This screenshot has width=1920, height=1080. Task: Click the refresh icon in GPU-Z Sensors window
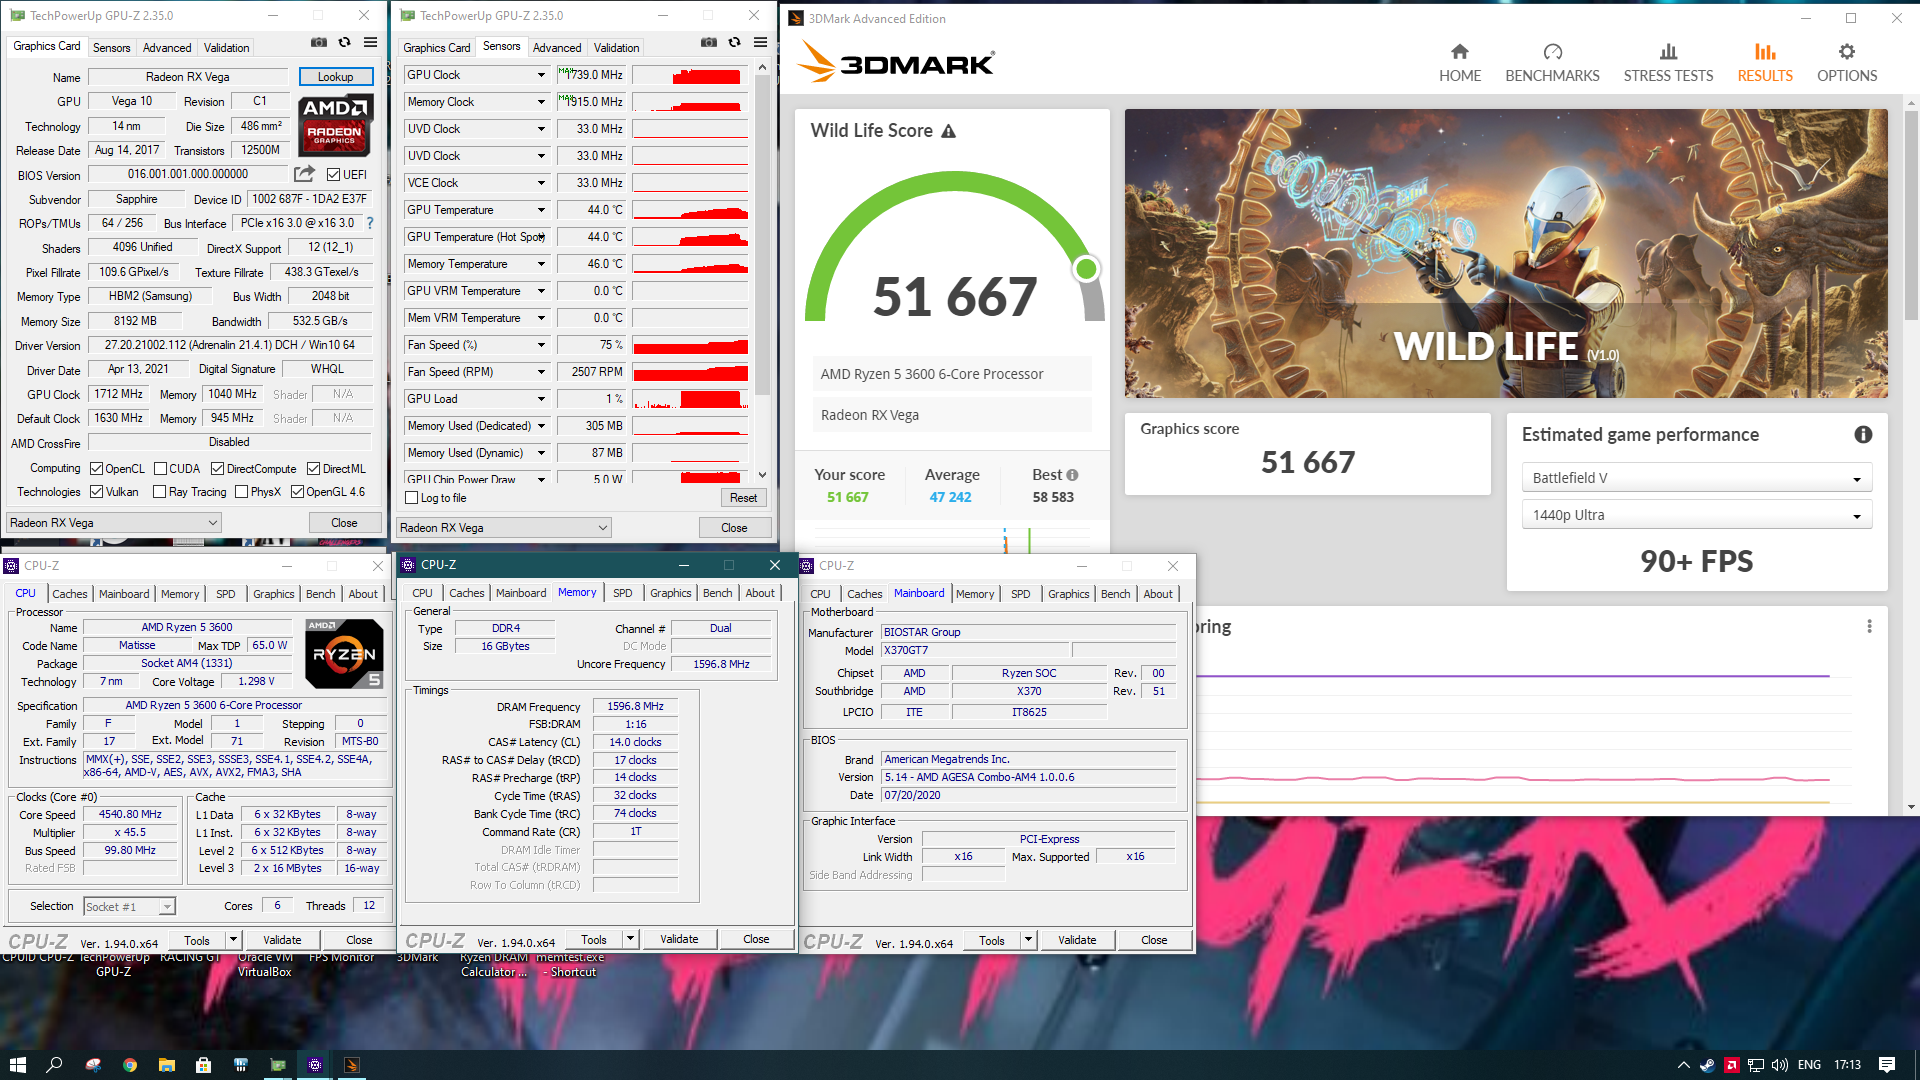[x=734, y=42]
